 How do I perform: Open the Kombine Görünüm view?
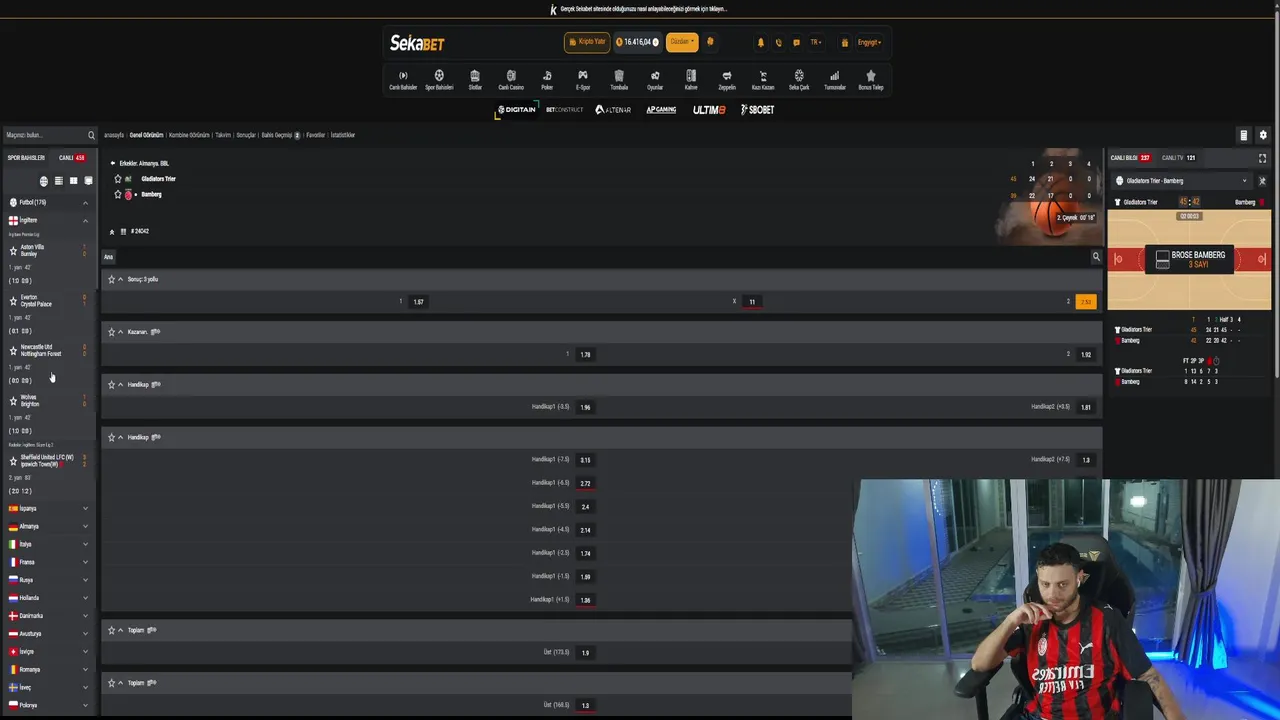(x=189, y=135)
